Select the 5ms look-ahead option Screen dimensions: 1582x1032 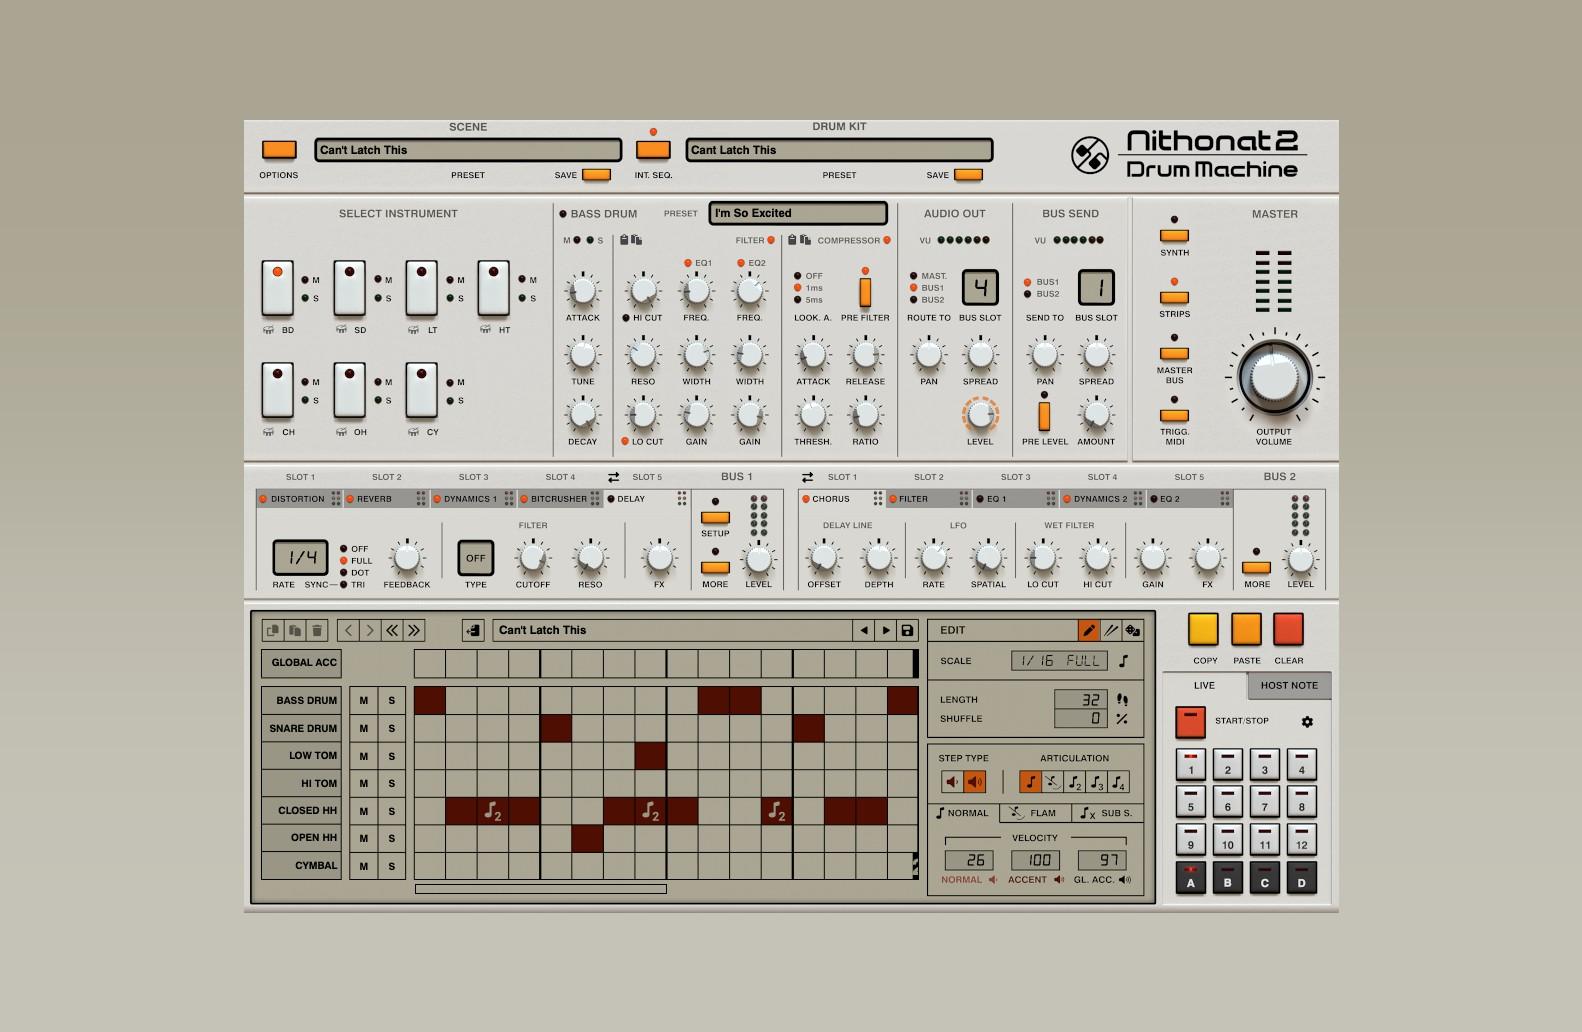(798, 300)
